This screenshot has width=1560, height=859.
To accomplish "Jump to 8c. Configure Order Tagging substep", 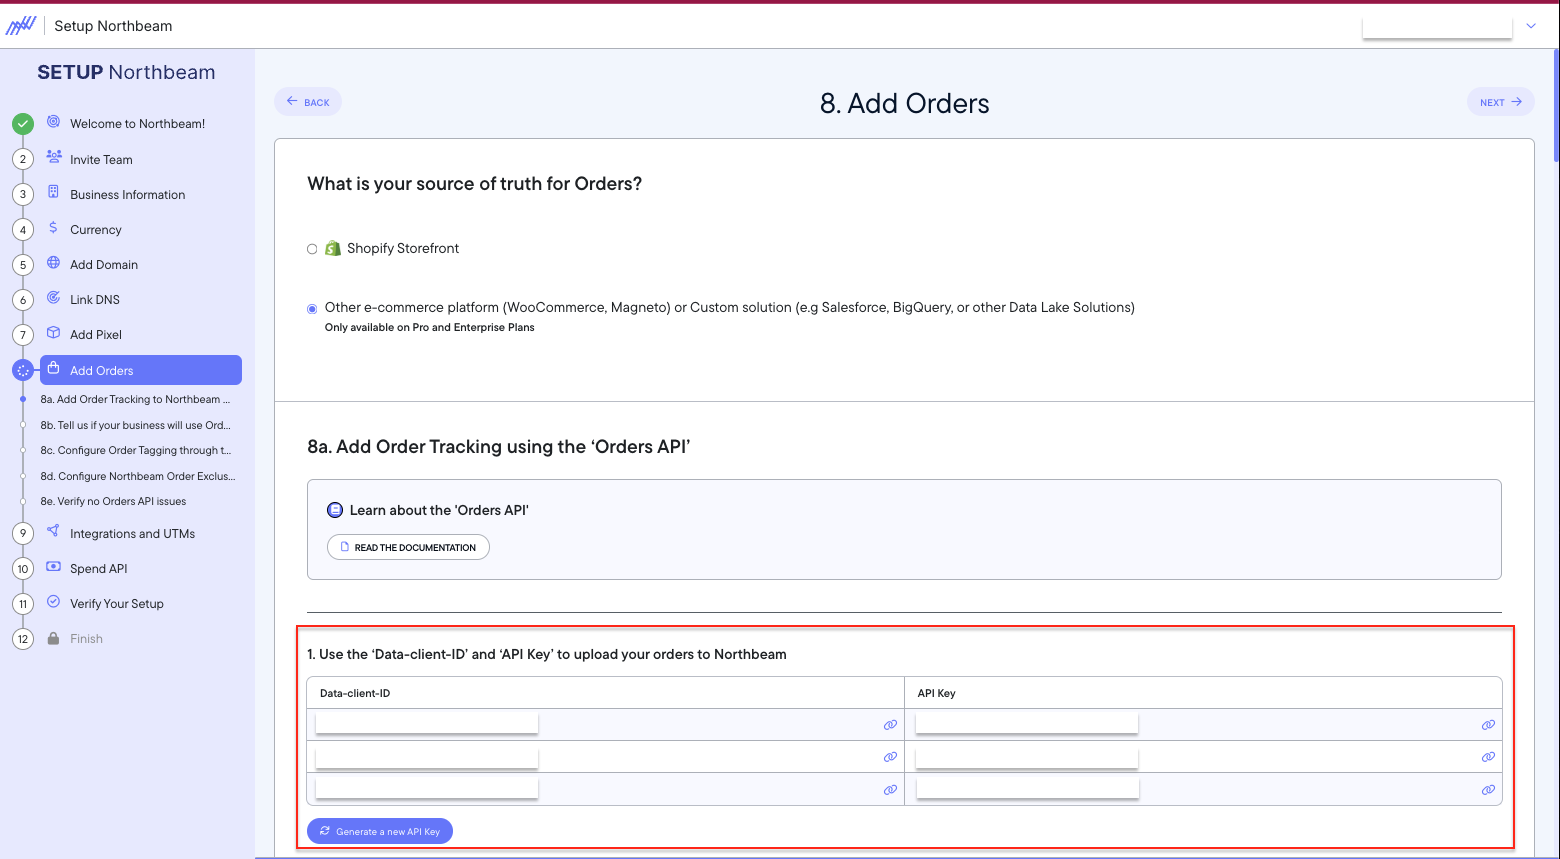I will pos(135,450).
